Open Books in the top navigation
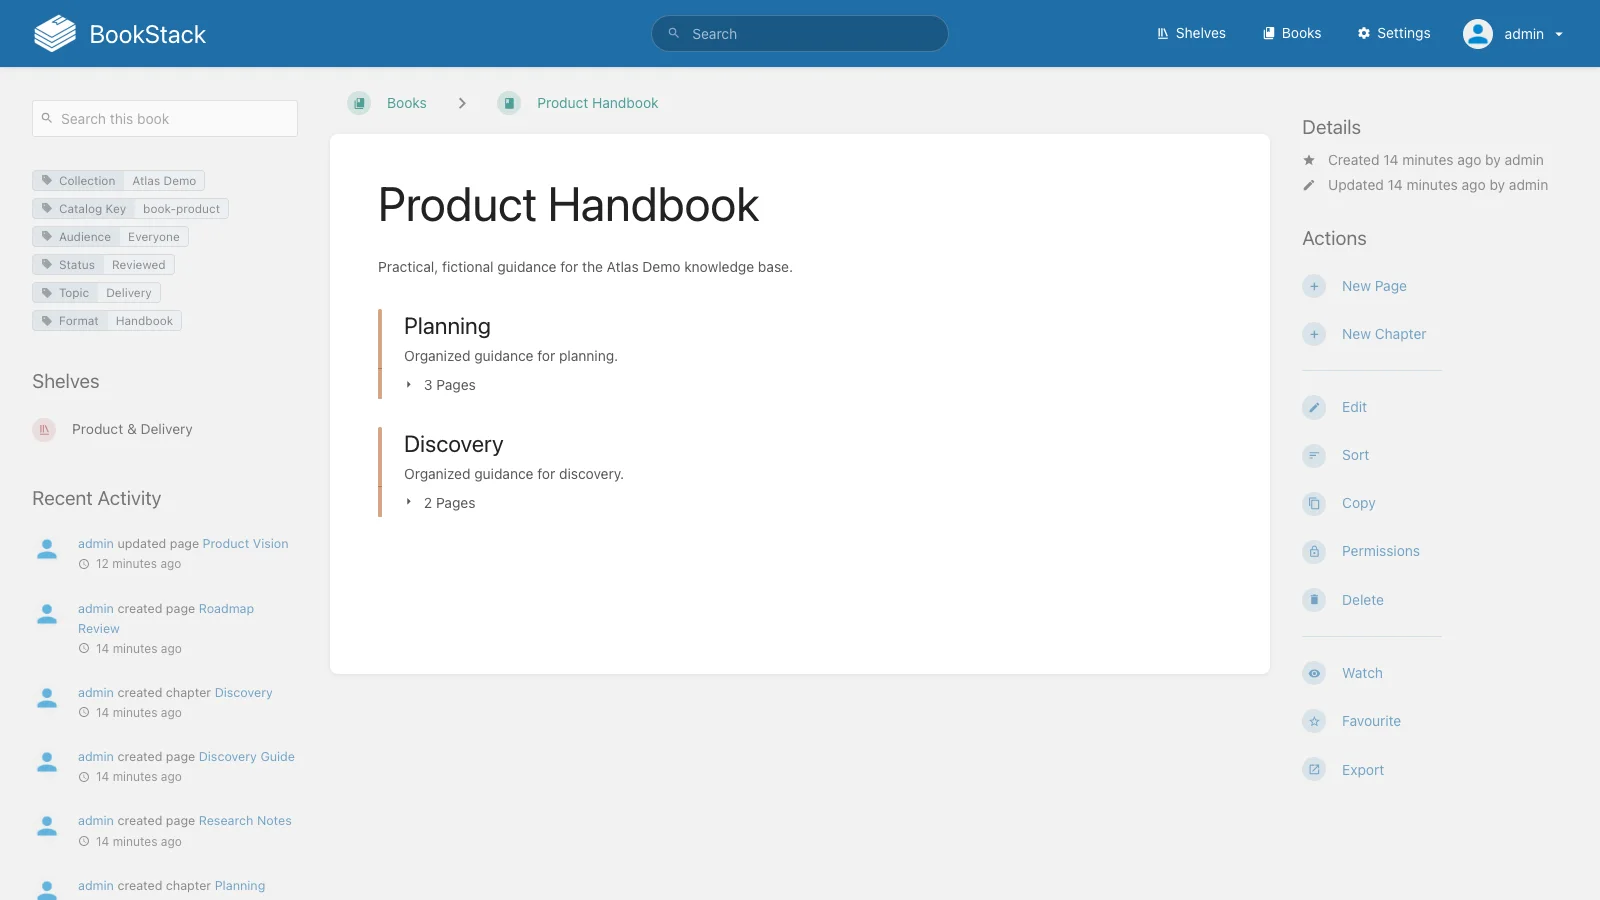This screenshot has width=1600, height=900. click(x=1292, y=33)
